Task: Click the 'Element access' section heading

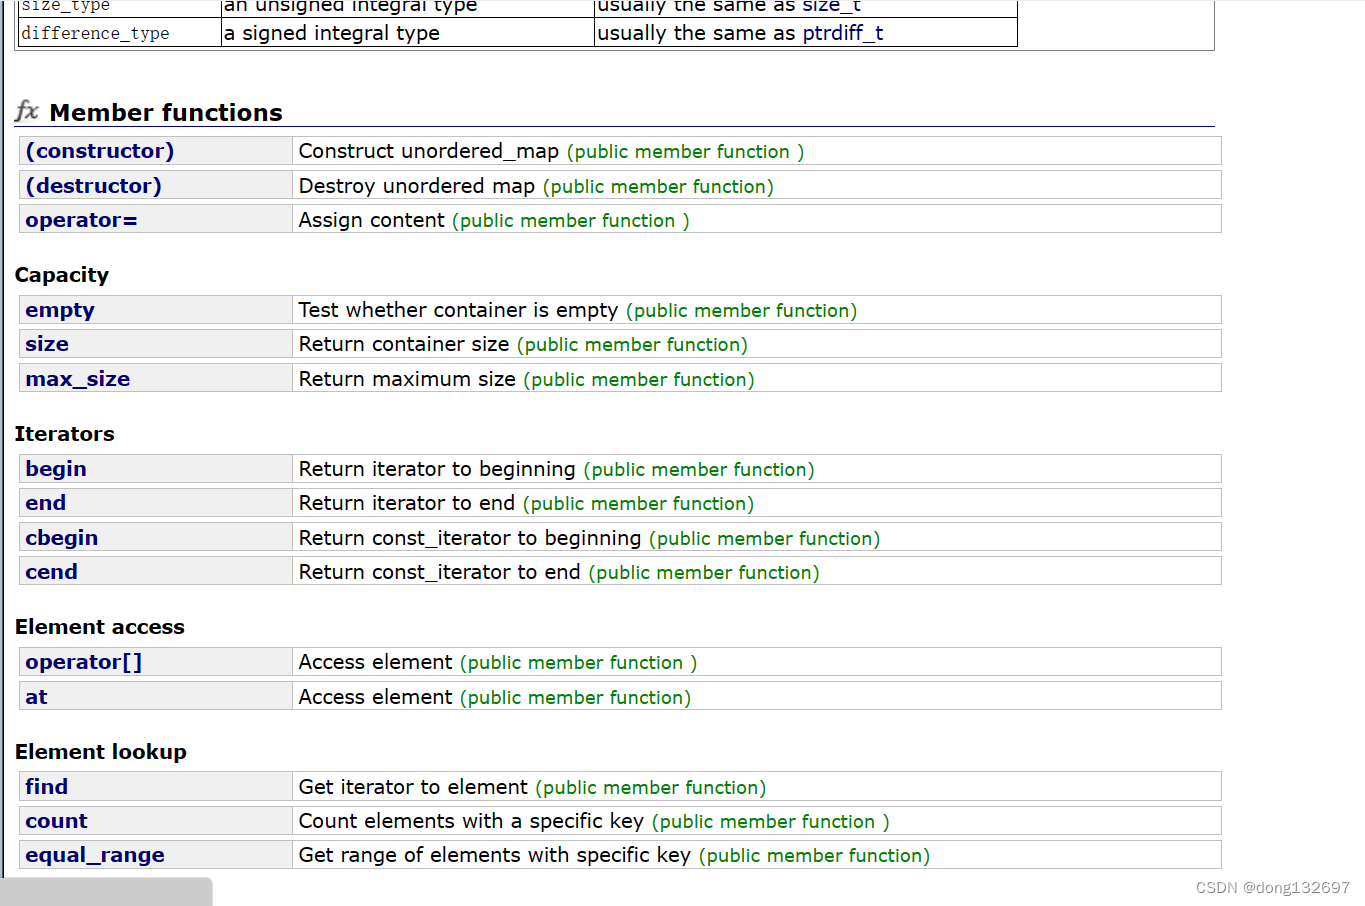Action: tap(100, 627)
